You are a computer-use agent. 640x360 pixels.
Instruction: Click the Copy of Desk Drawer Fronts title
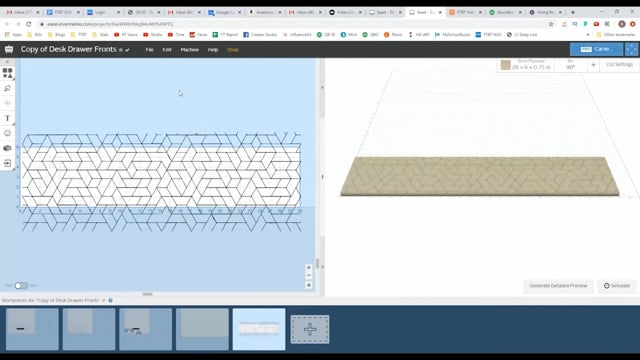69,49
